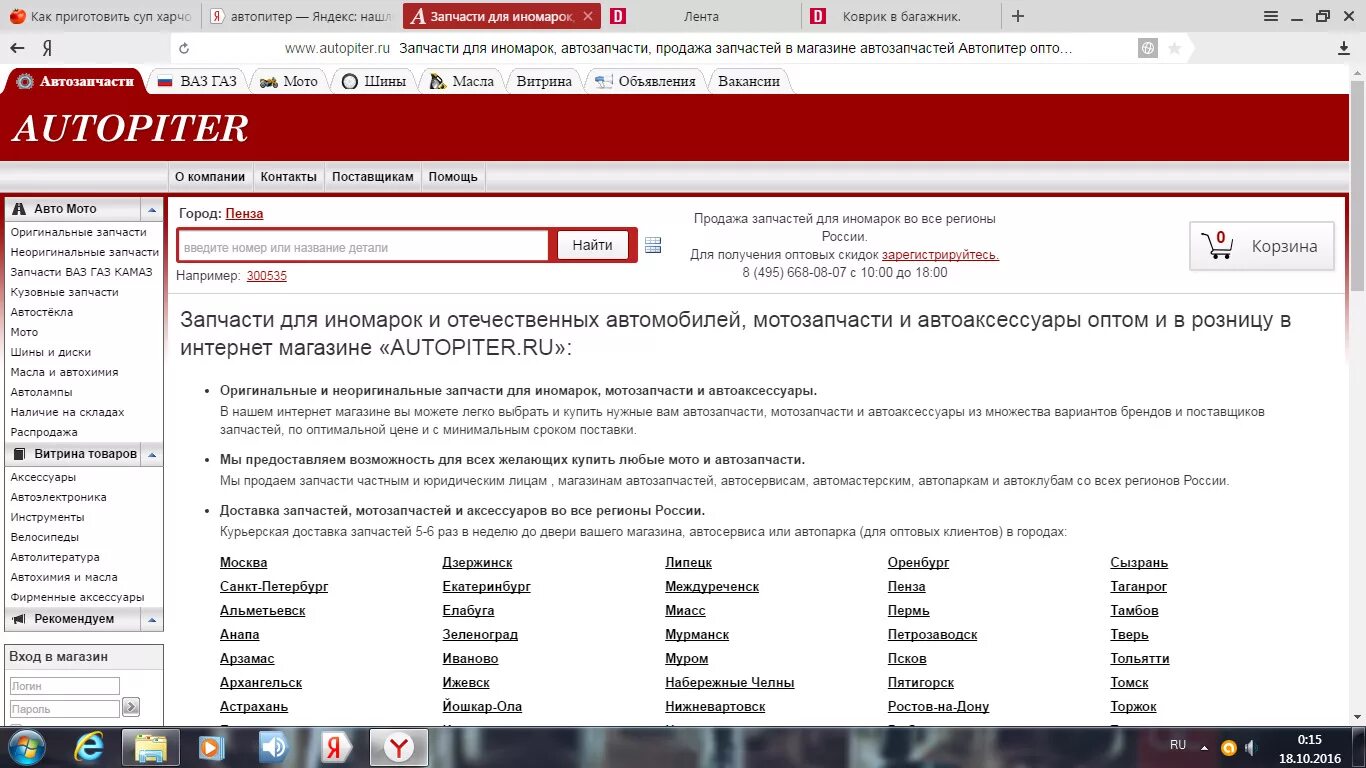Viewport: 1366px width, 768px height.
Task: Open the Помощь menu item
Action: [x=453, y=177]
